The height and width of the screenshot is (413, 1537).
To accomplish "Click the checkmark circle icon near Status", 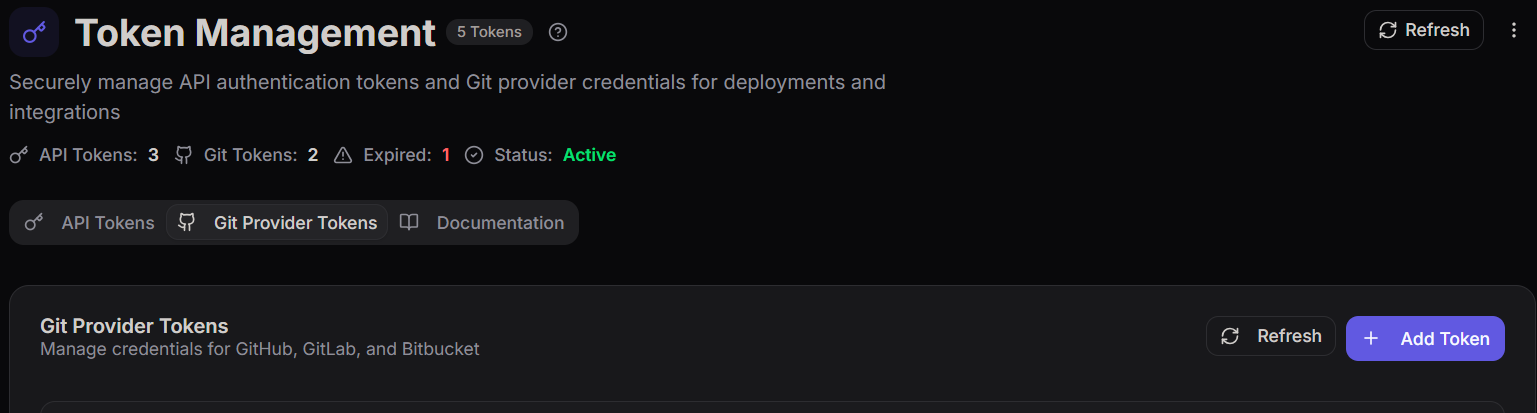I will 474,155.
